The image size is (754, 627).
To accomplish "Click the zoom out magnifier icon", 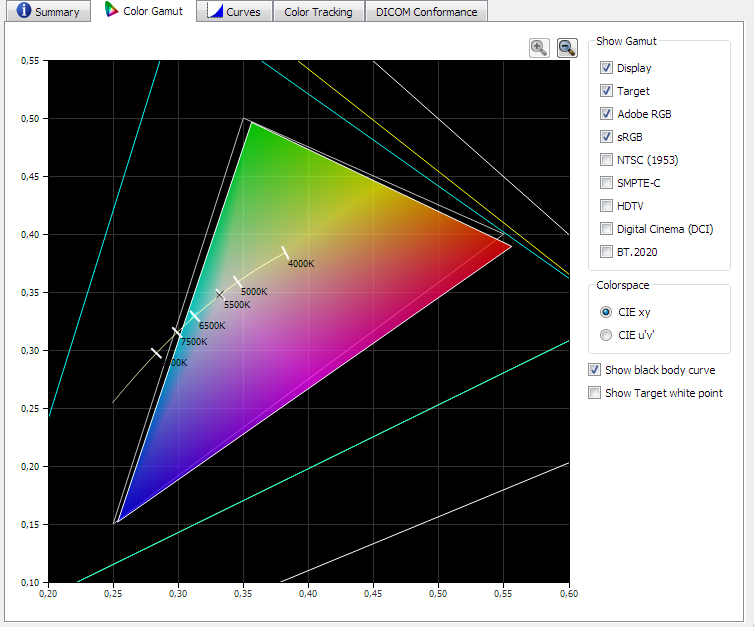I will pyautogui.click(x=567, y=48).
